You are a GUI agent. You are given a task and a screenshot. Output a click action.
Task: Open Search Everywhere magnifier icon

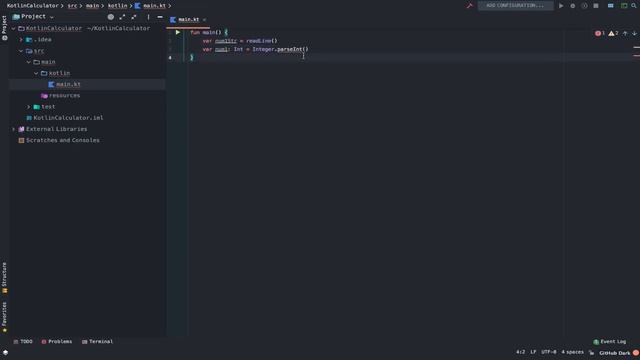634,6
